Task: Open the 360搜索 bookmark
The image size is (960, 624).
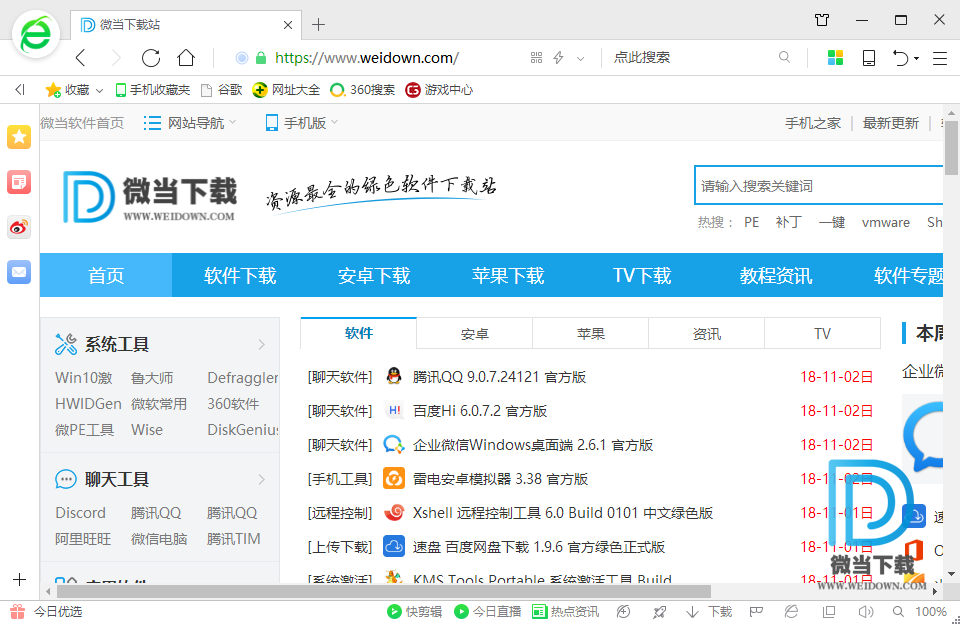Action: 362,90
